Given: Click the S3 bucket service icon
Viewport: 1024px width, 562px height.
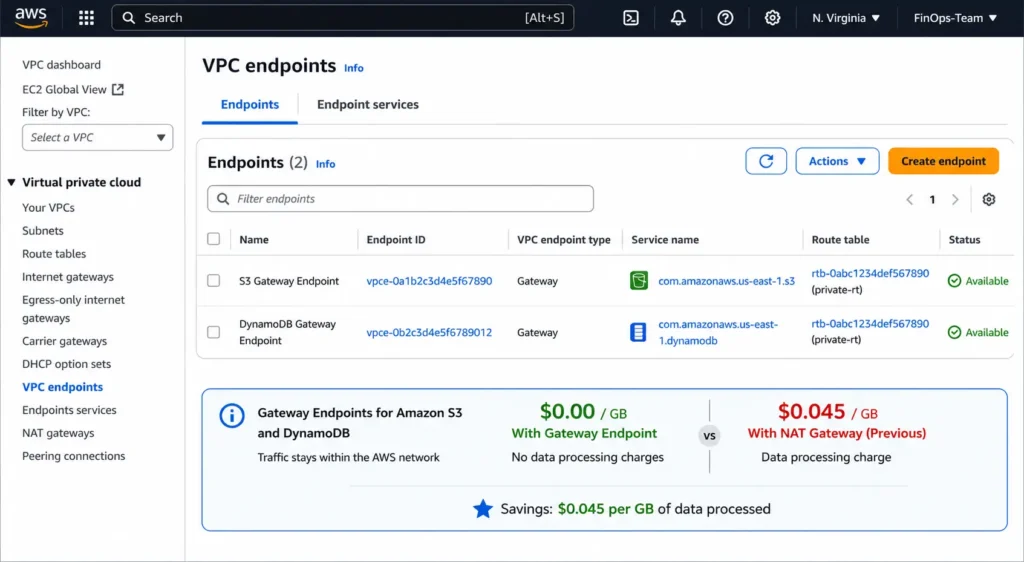Looking at the screenshot, I should [639, 281].
